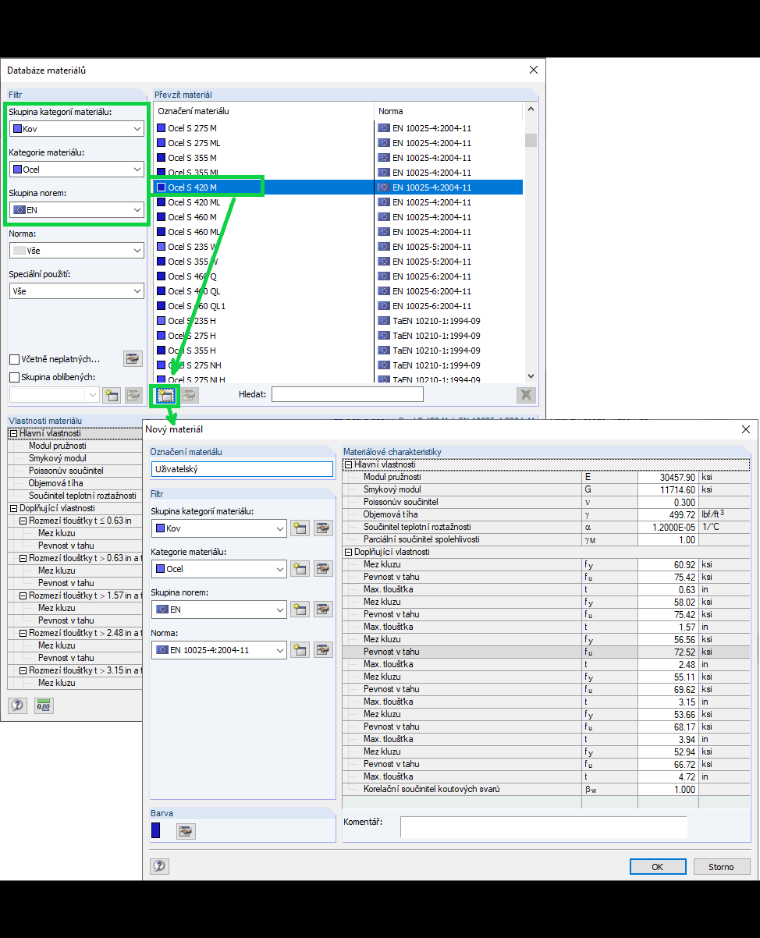Click Korelační součinitel koutových svarů value 1.000

(668, 790)
